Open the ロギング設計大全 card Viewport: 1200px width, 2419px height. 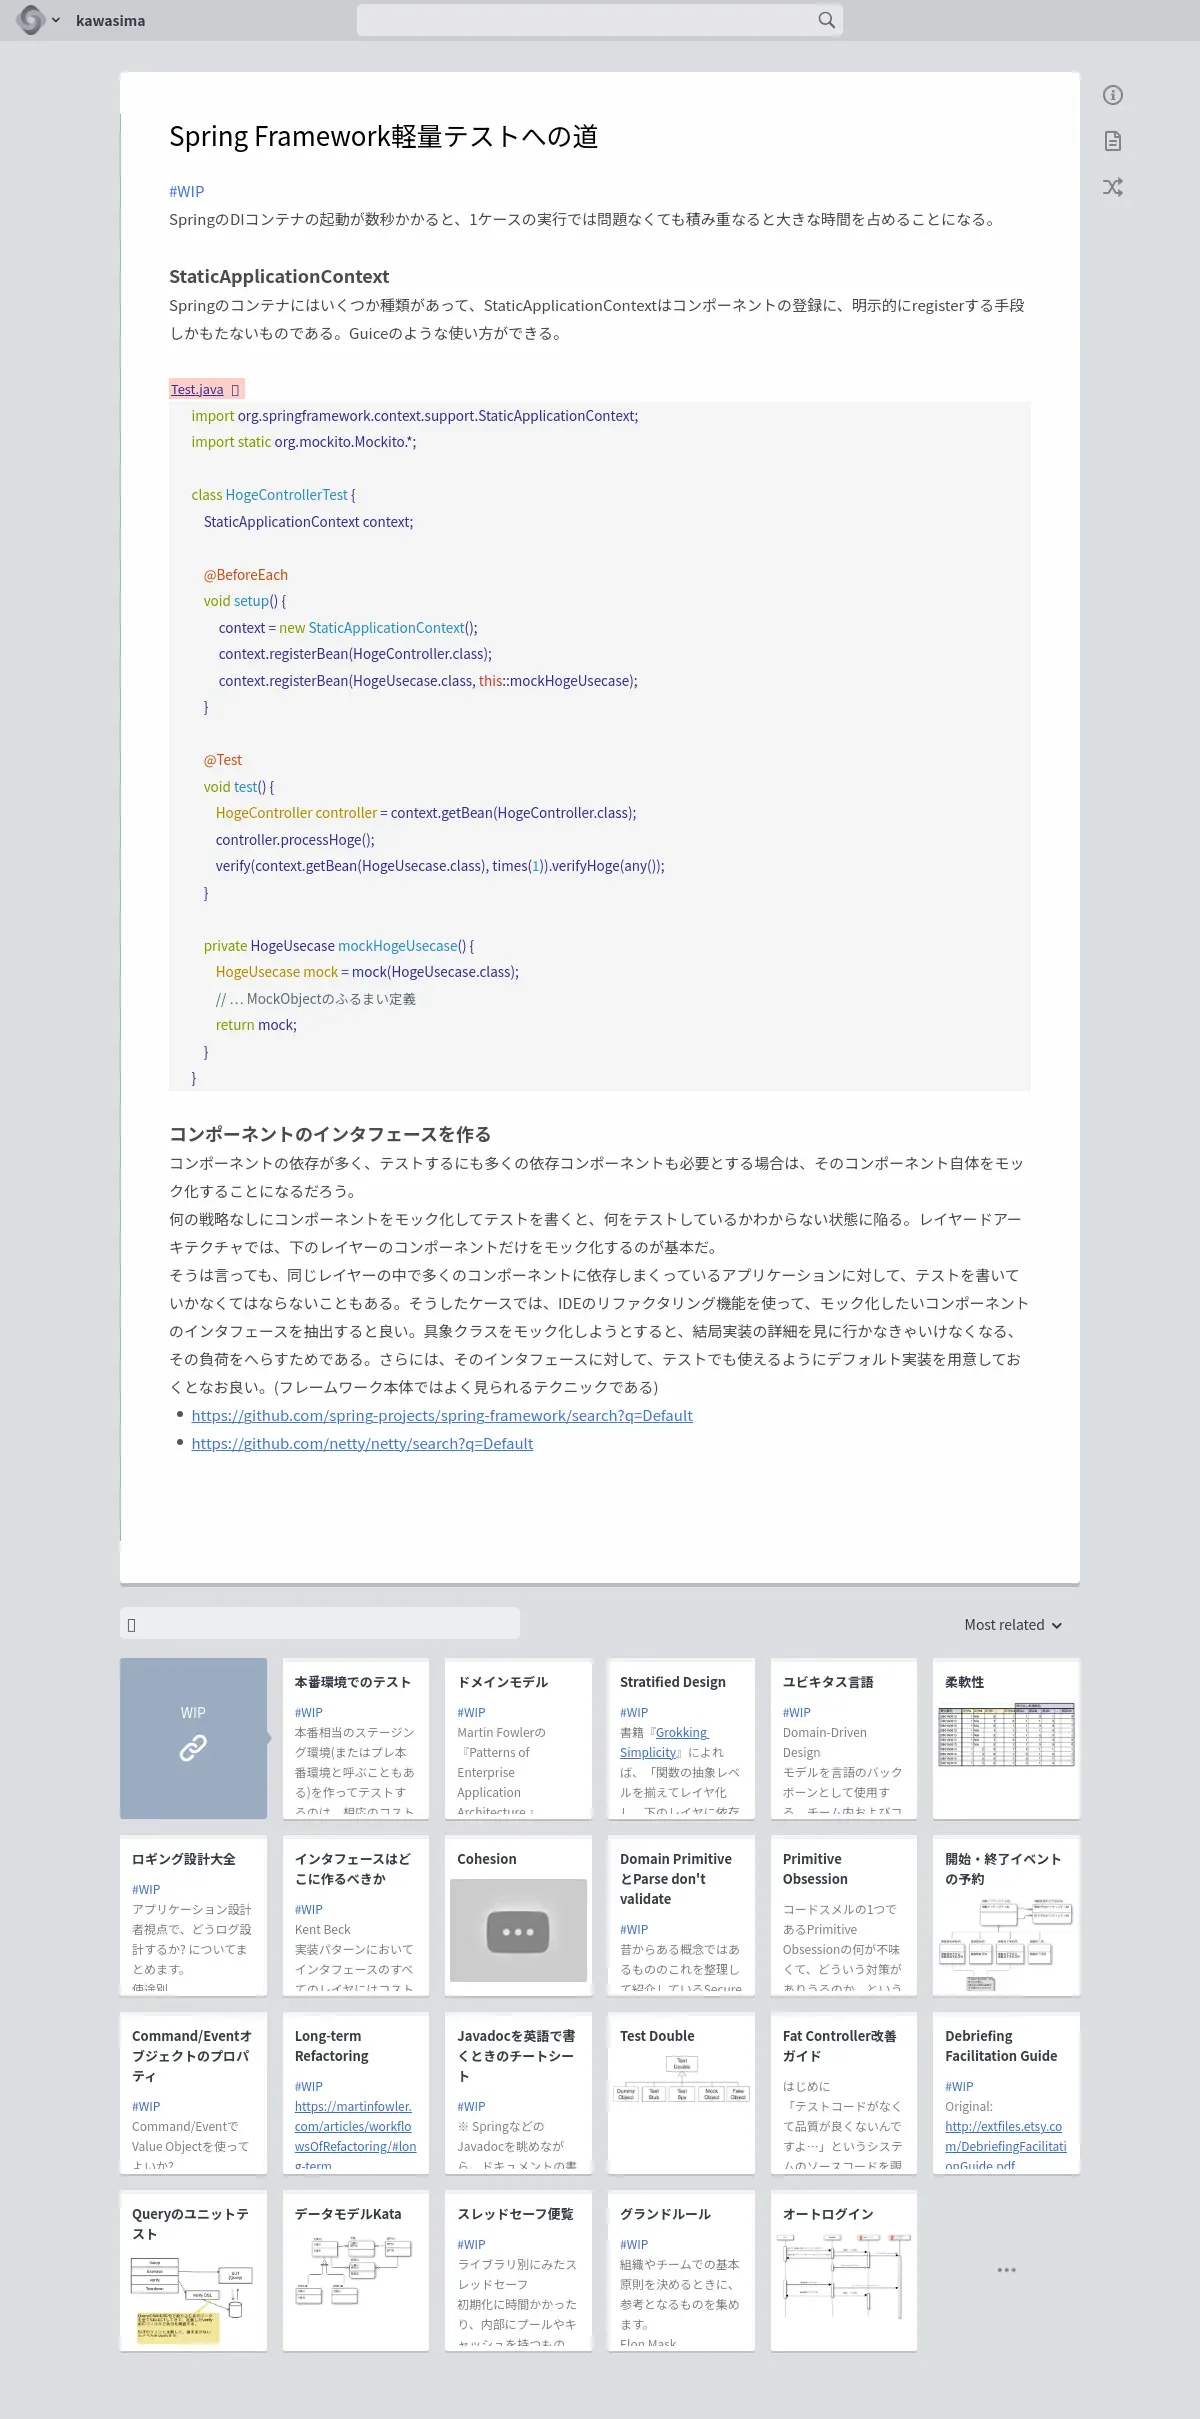click(193, 1916)
